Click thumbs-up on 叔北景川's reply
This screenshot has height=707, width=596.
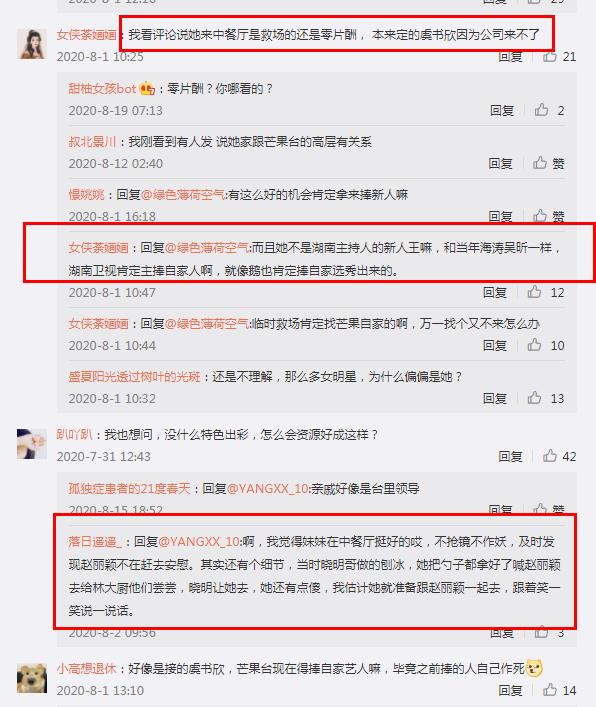[x=540, y=163]
